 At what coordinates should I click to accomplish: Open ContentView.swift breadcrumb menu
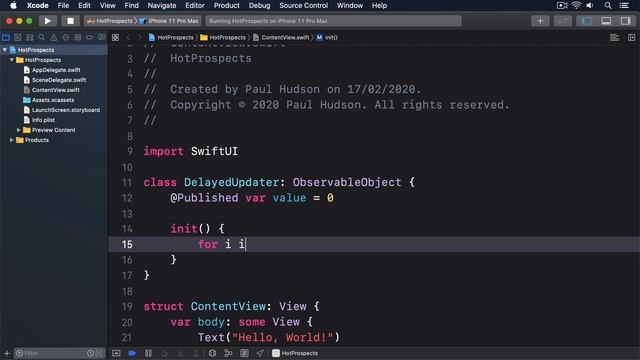point(281,38)
